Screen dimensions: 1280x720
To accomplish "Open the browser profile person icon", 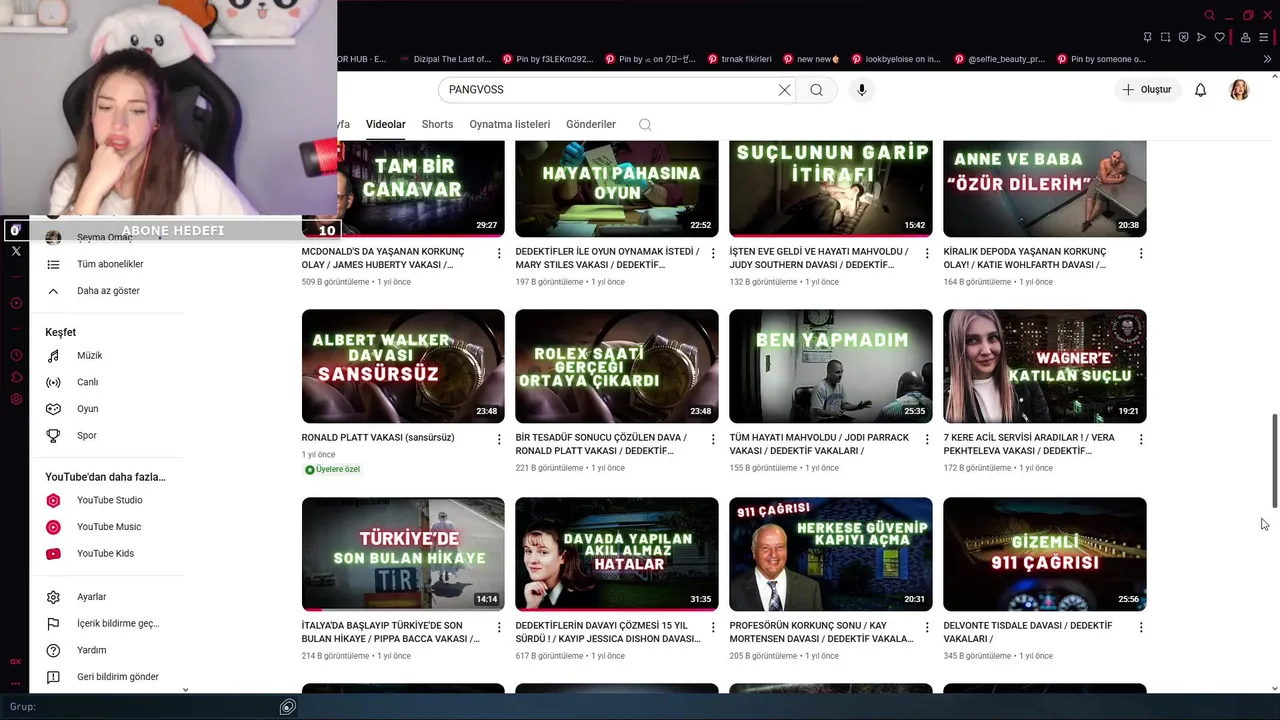I will pyautogui.click(x=1246, y=37).
